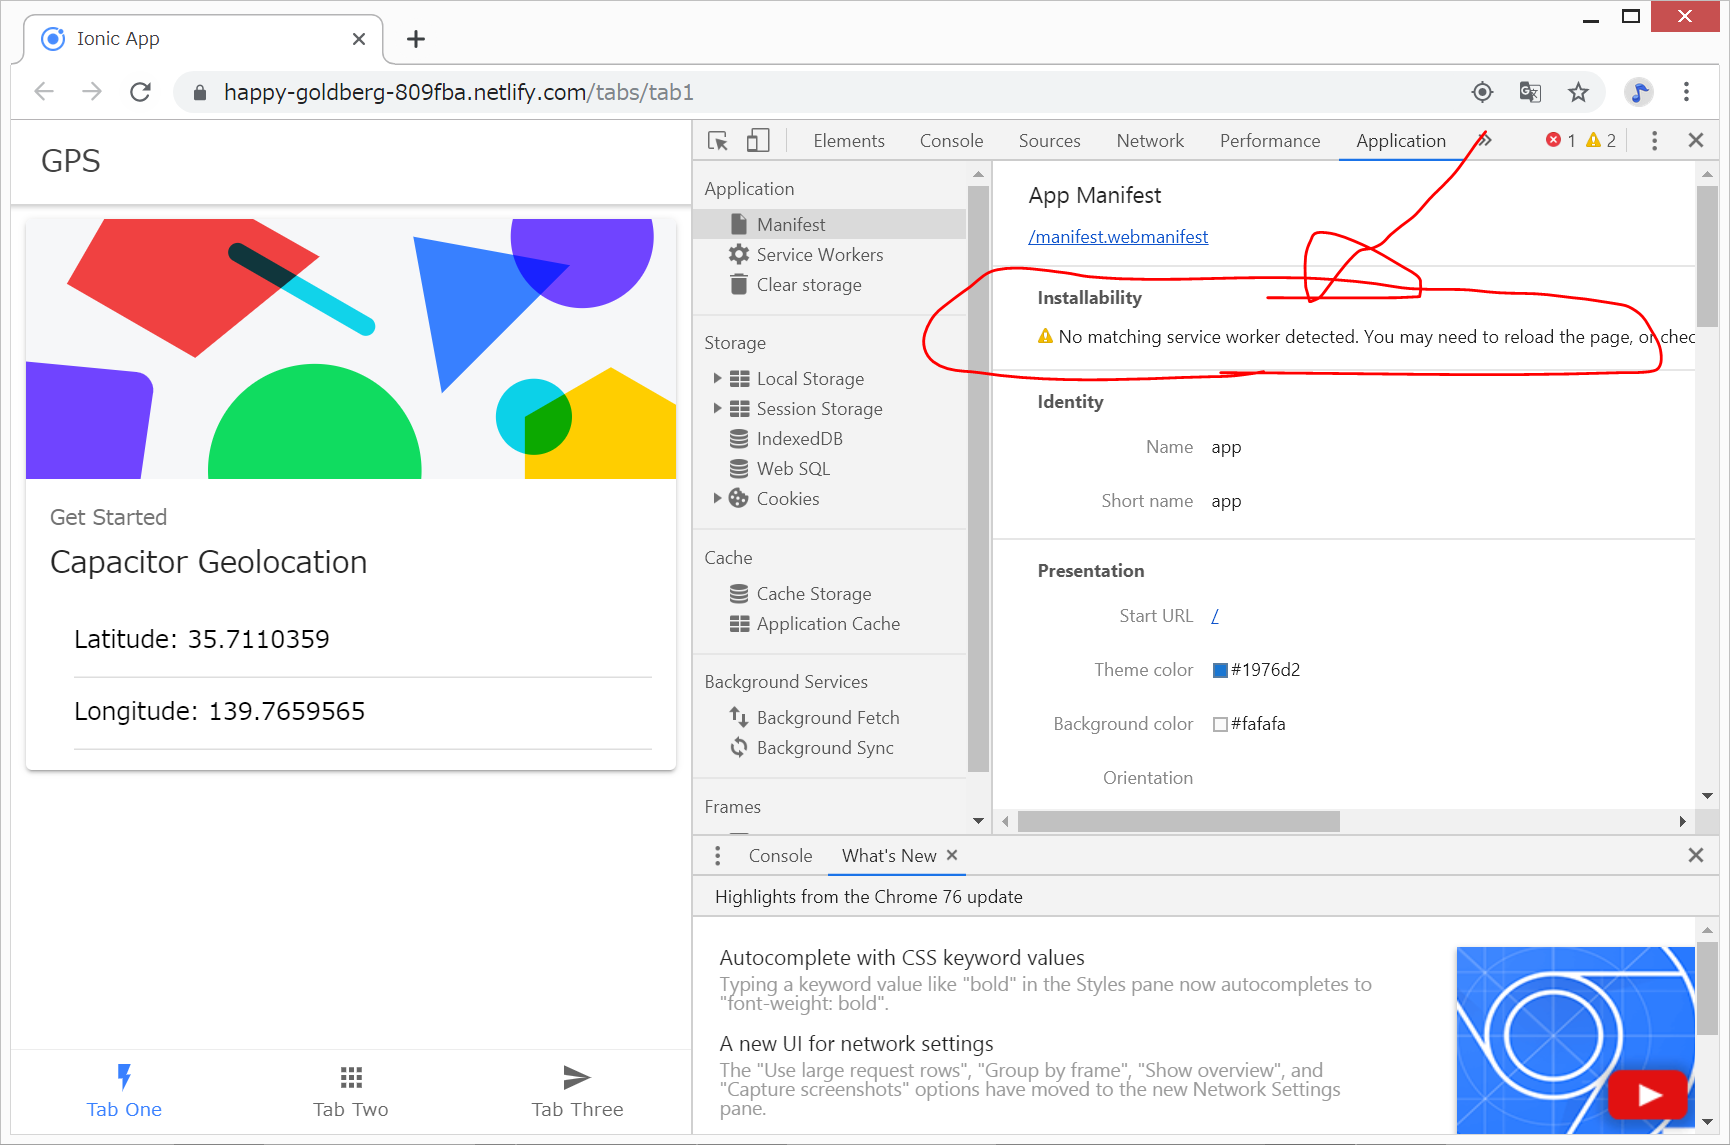Click the theme color #1976d2 swatch
1730x1145 pixels.
click(x=1220, y=670)
